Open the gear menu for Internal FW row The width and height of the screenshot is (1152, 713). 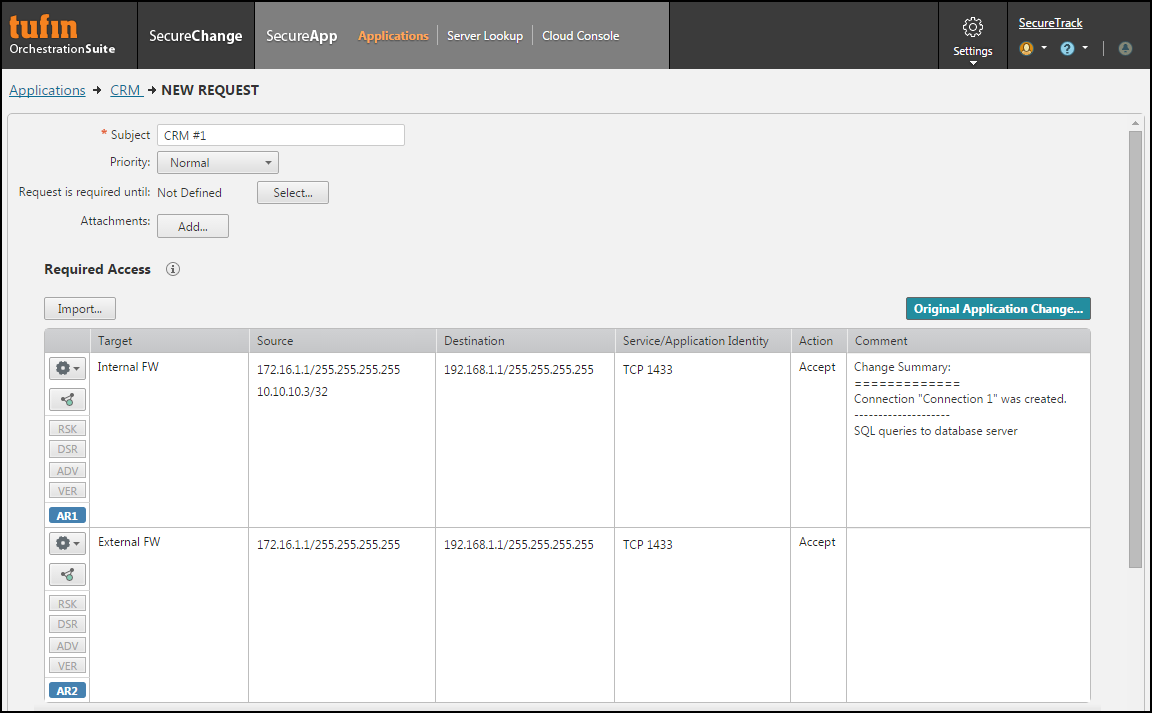pos(67,368)
